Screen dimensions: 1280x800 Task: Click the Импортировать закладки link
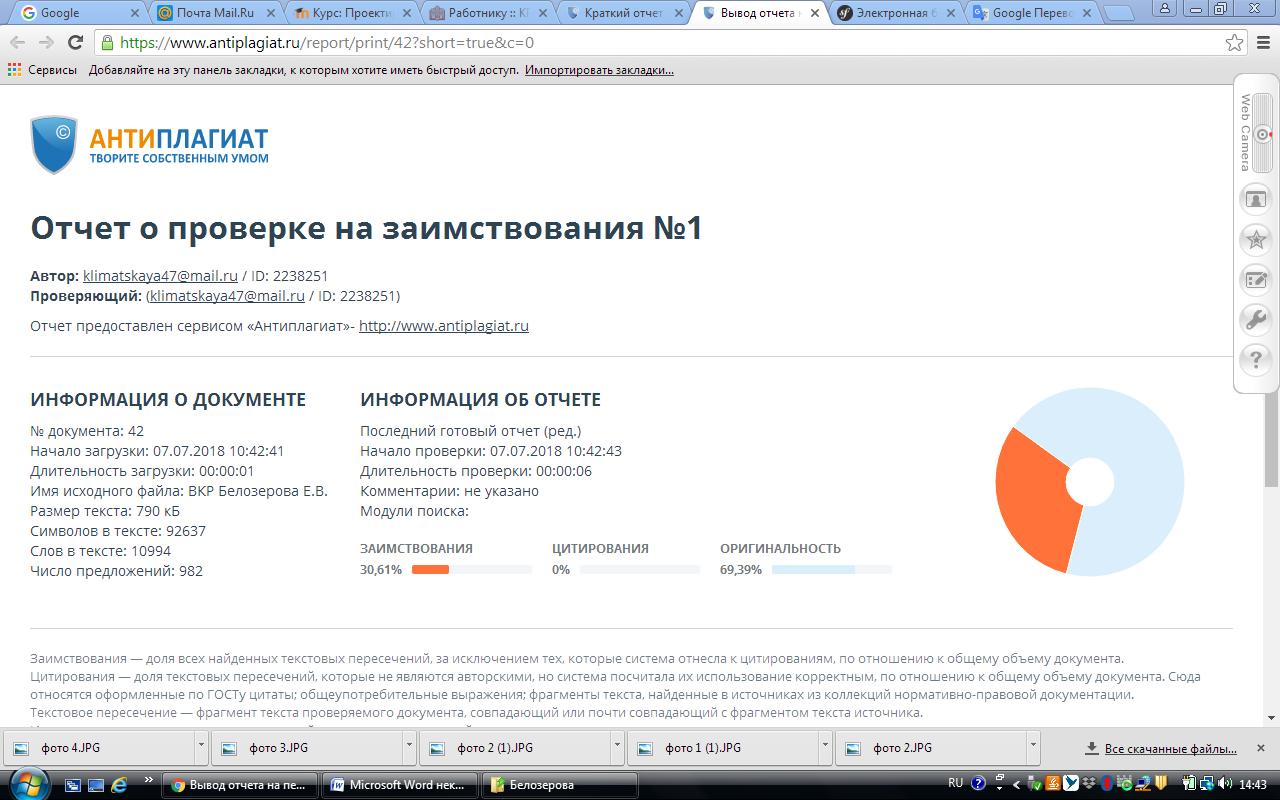pos(599,70)
